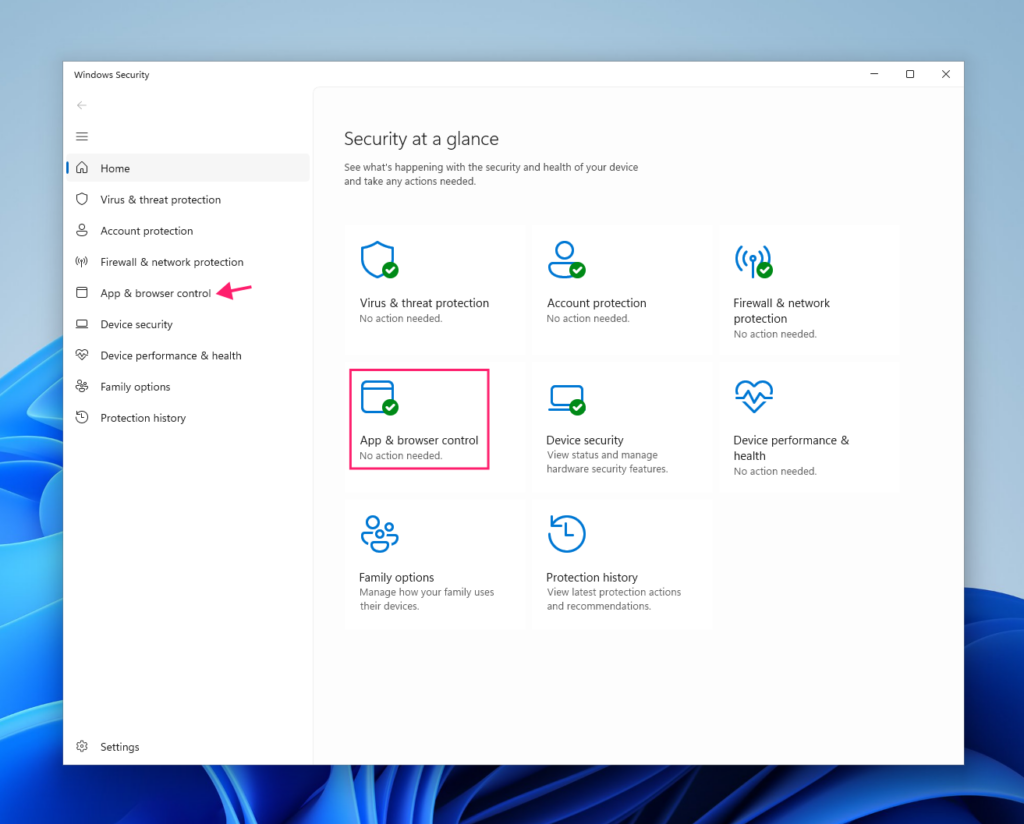Click the browser window icon on the App & browser control tile
The height and width of the screenshot is (824, 1024).
coord(379,398)
